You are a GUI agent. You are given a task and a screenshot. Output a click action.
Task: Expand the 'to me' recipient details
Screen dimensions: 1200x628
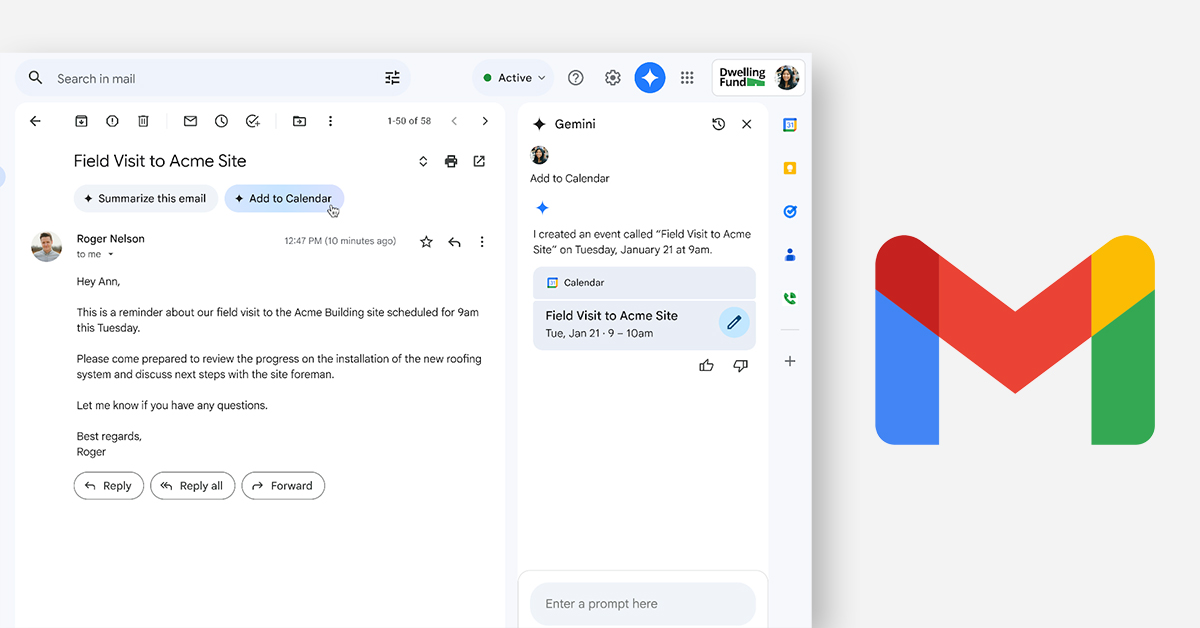point(110,255)
